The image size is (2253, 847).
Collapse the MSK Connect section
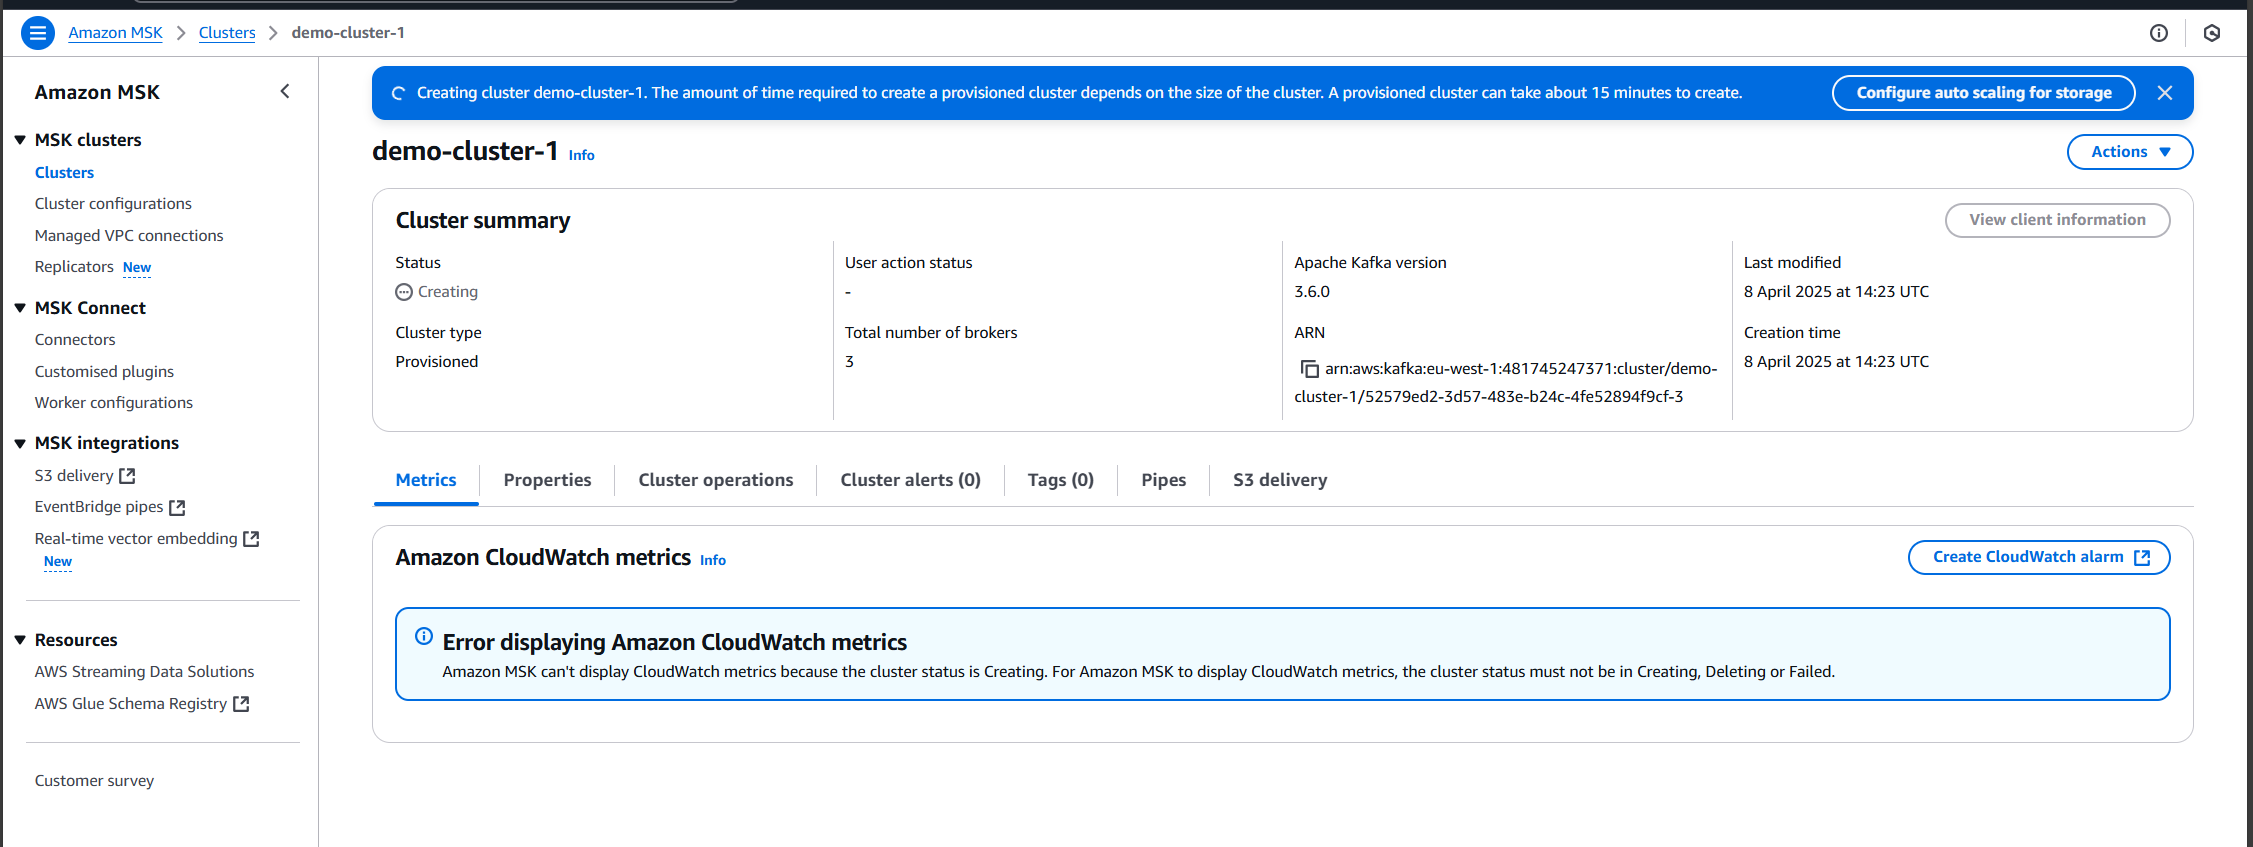point(20,308)
